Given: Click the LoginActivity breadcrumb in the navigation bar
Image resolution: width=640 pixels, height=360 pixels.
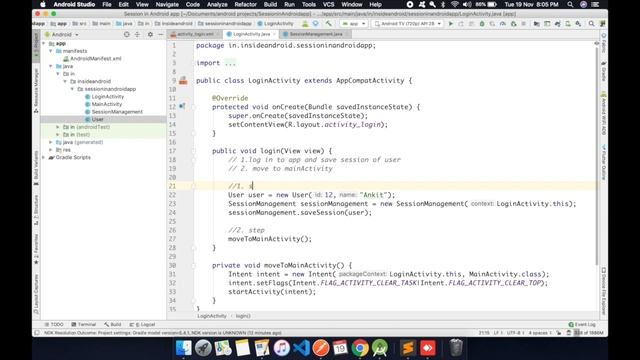Looking at the screenshot, I should pyautogui.click(x=276, y=24).
